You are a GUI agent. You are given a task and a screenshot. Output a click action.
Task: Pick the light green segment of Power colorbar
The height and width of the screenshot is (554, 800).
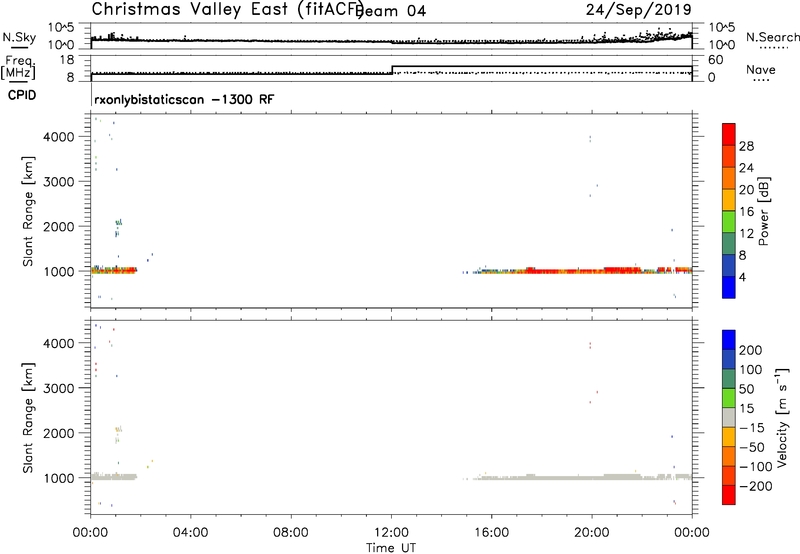coord(729,221)
